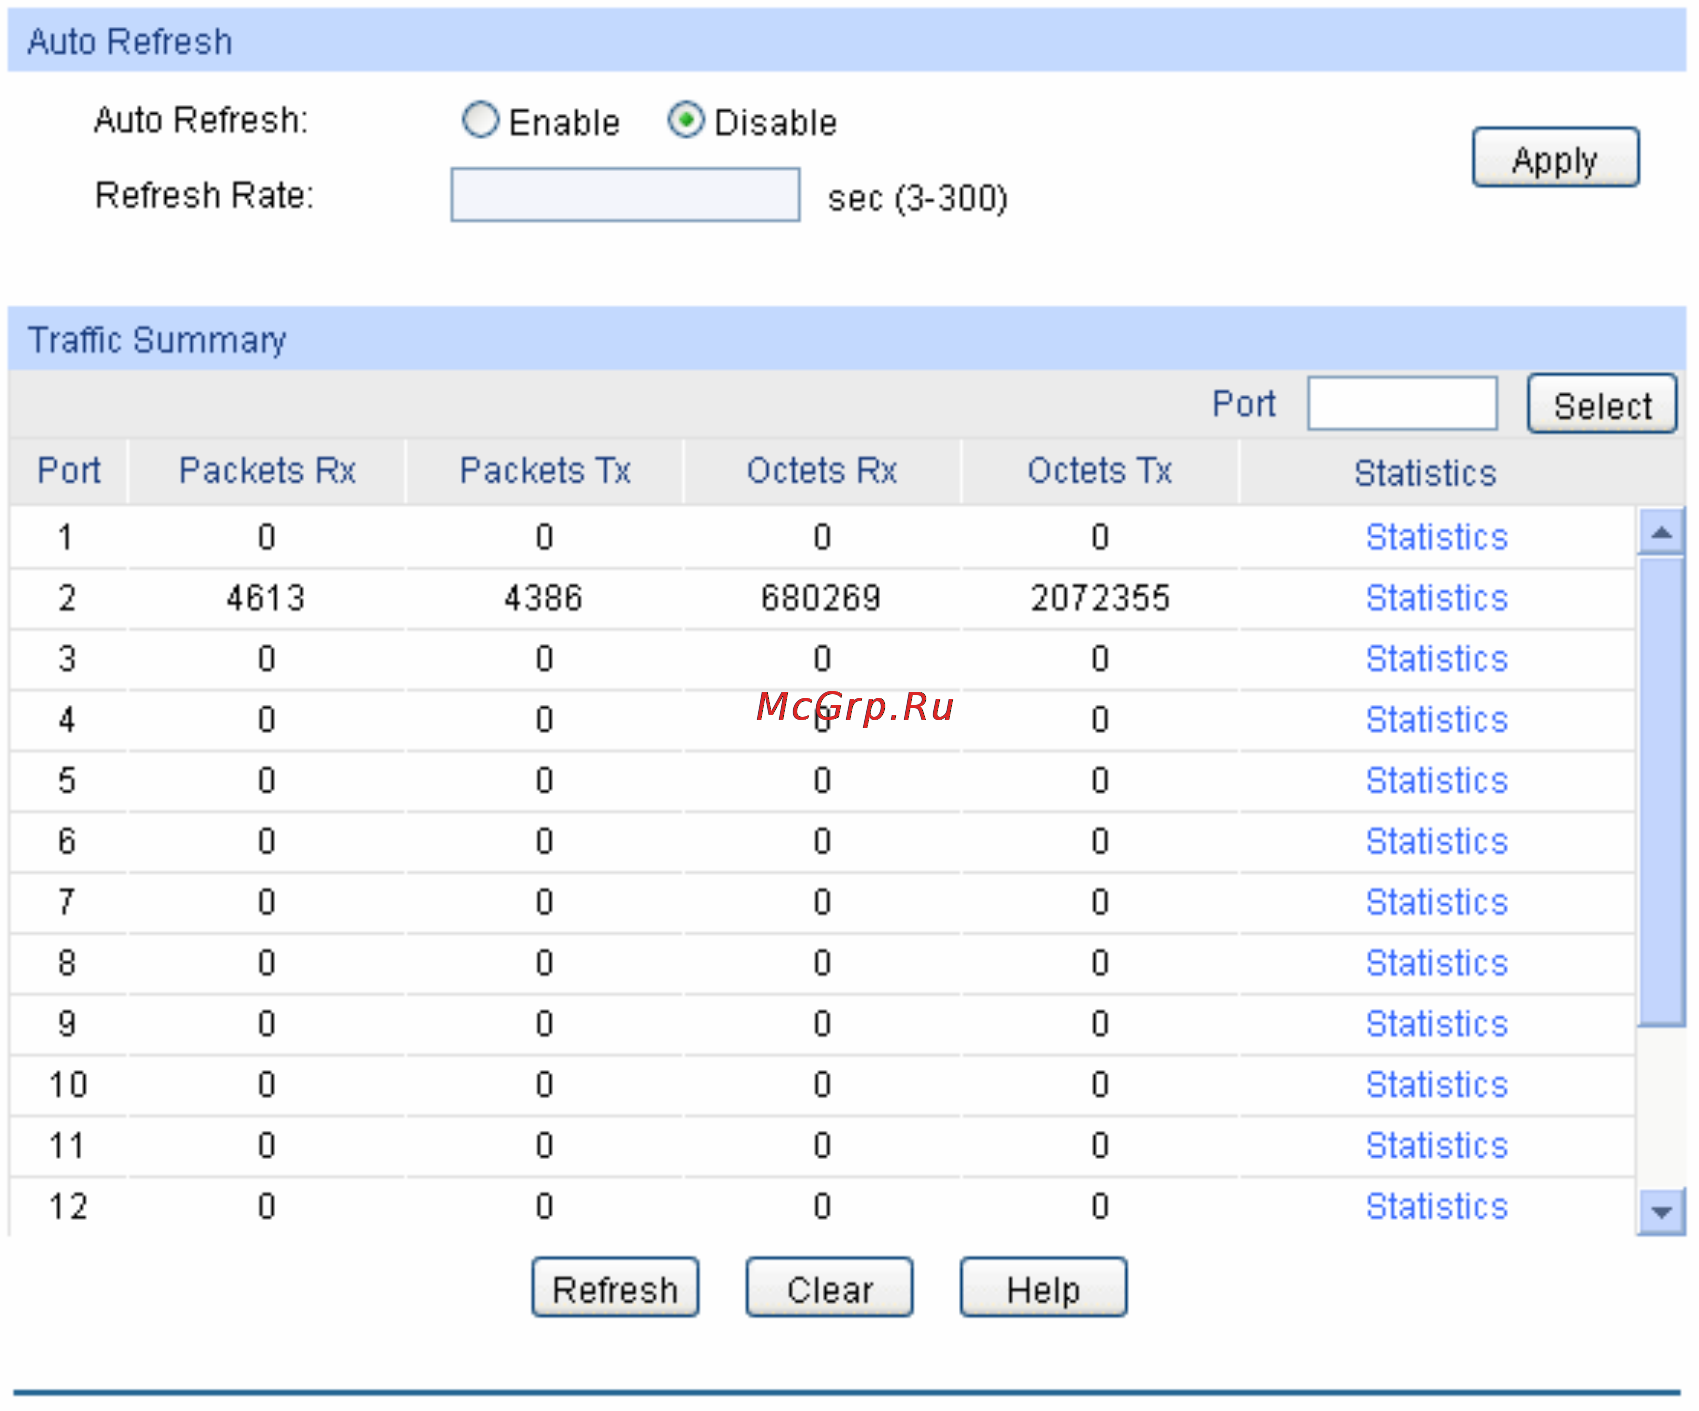Open Statistics link for port 11
This screenshot has height=1411, width=1699.
pos(1436,1146)
